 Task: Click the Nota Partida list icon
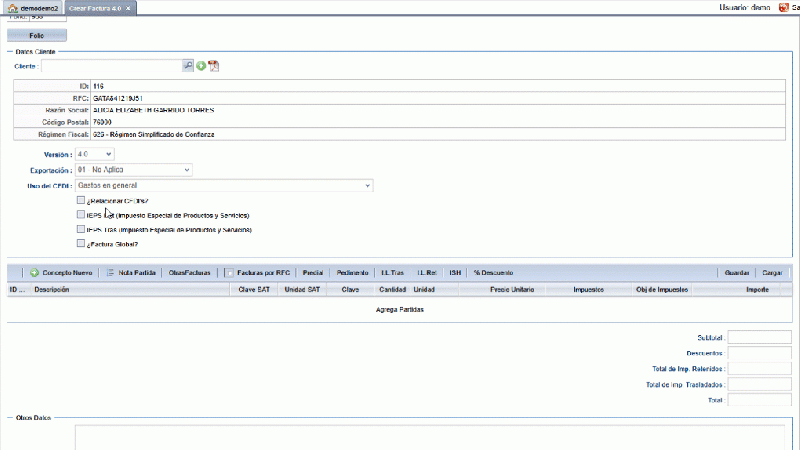pos(110,272)
